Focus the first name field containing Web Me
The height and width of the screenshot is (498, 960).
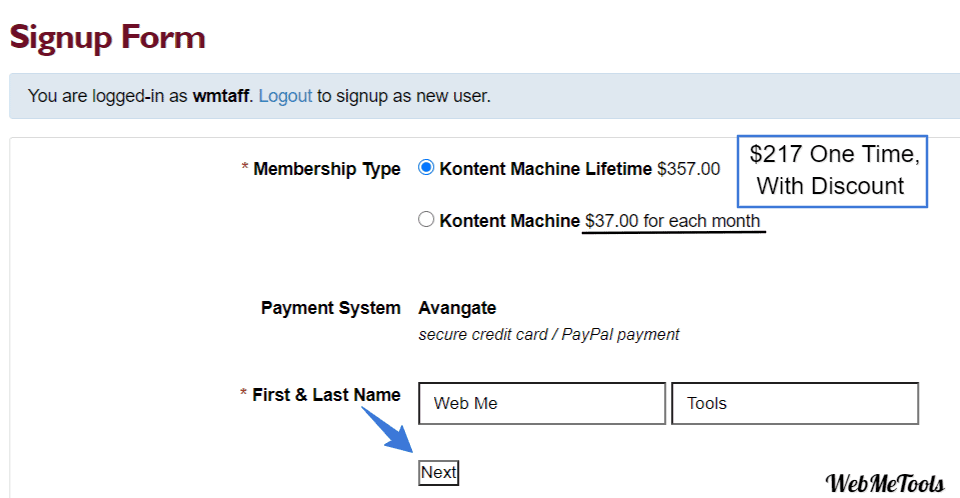click(542, 403)
